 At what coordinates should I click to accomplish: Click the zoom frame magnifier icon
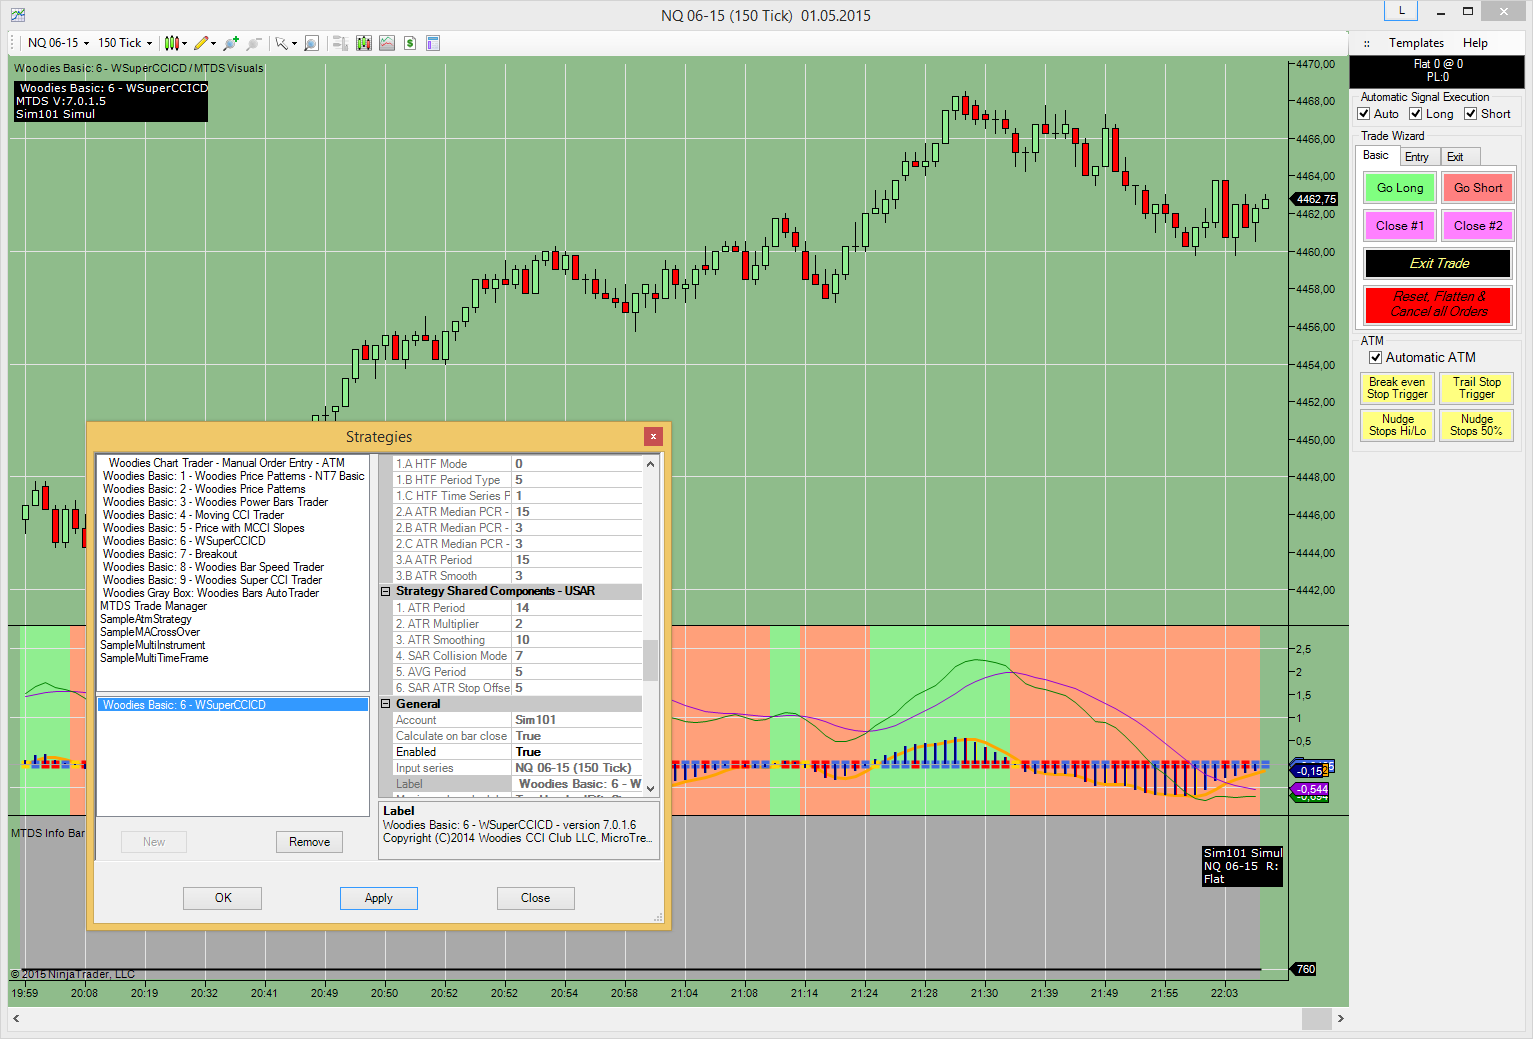pyautogui.click(x=311, y=43)
